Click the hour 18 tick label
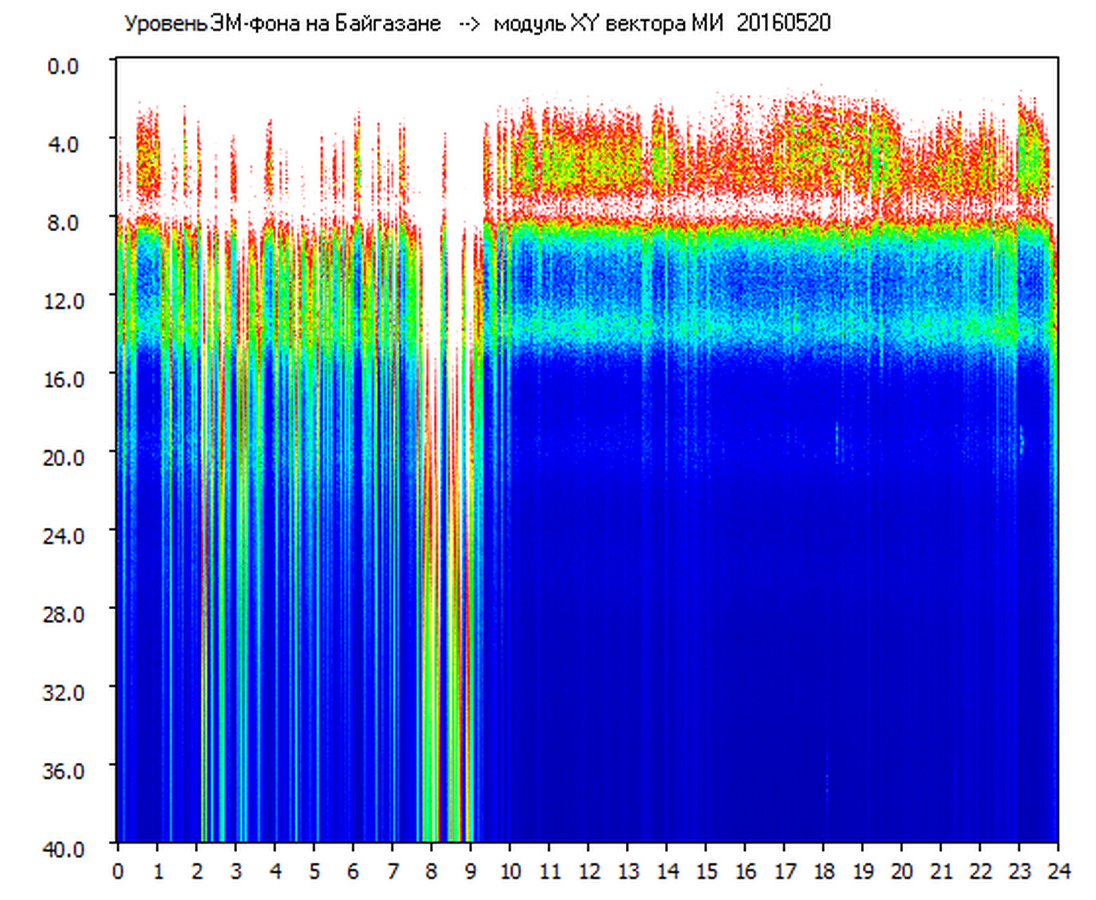The image size is (1096, 900). tap(824, 871)
